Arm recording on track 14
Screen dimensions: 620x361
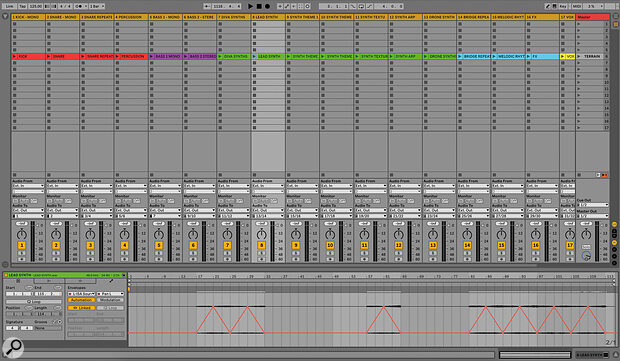(x=467, y=259)
